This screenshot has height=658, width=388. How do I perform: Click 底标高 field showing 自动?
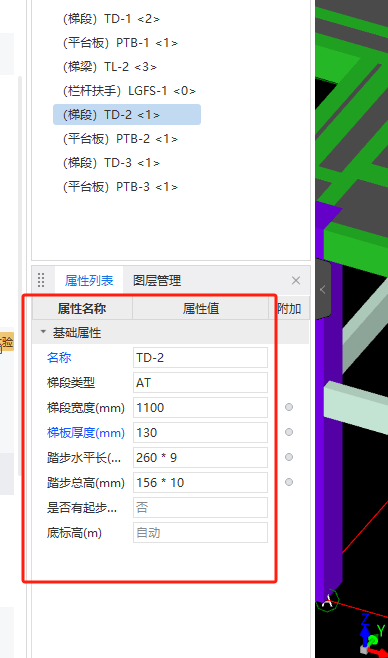(x=201, y=533)
